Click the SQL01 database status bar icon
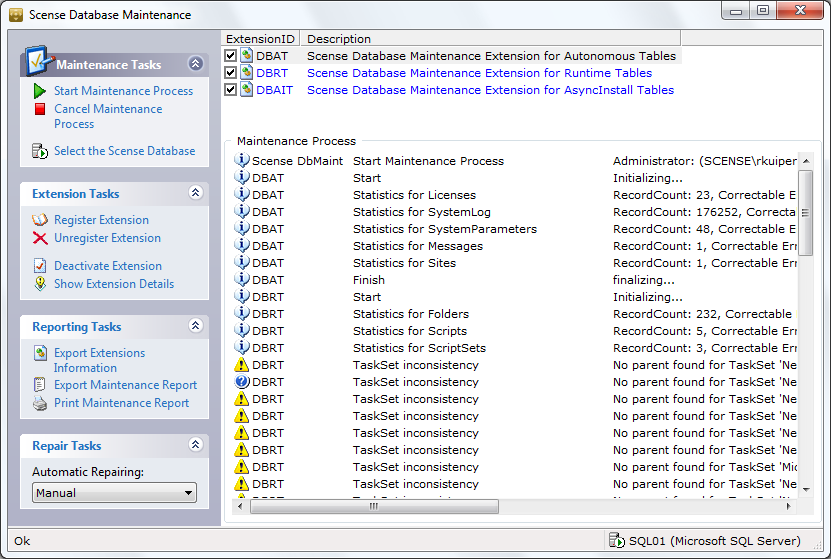This screenshot has width=831, height=559. [x=617, y=540]
